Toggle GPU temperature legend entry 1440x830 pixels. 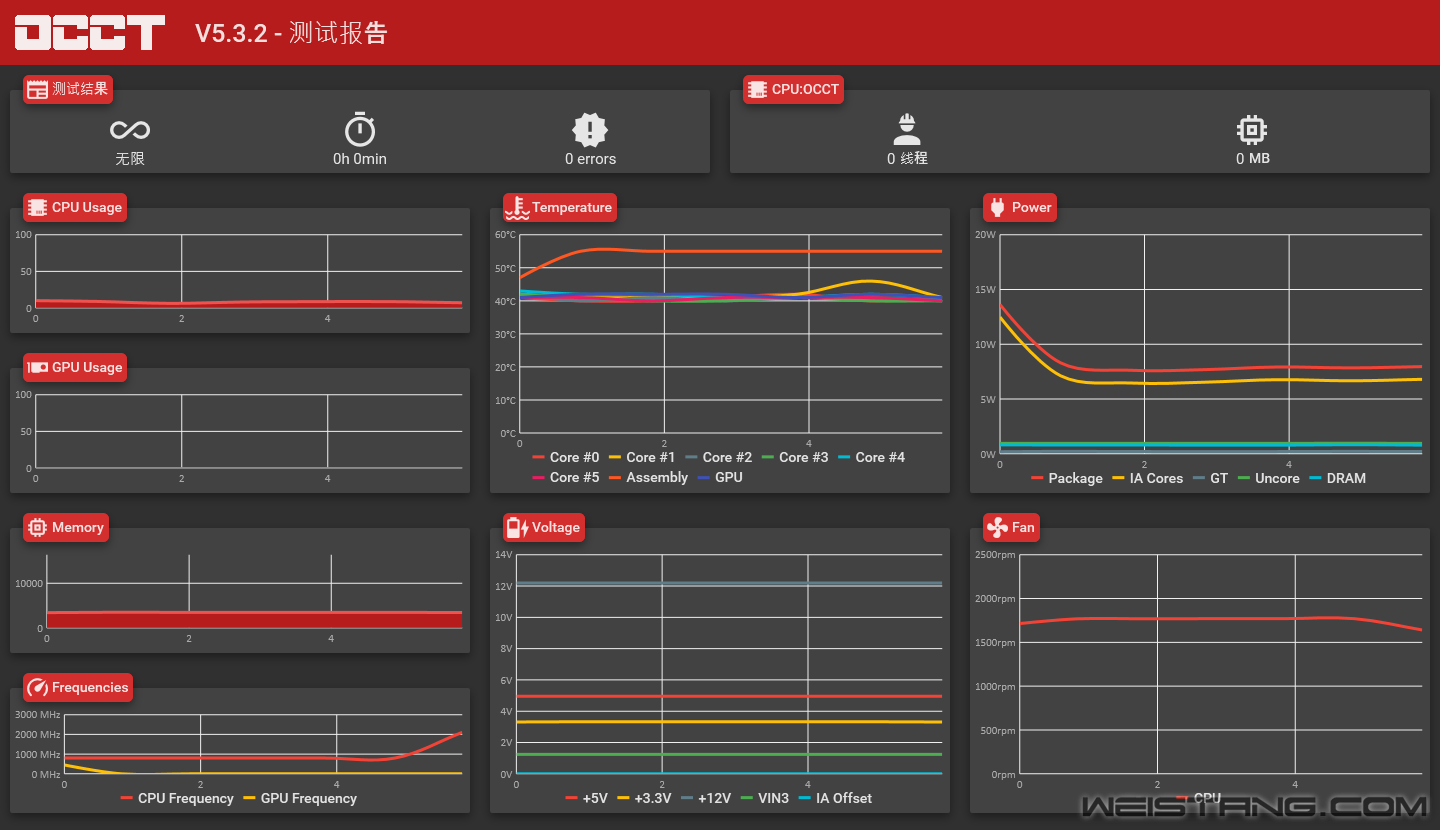[x=720, y=477]
